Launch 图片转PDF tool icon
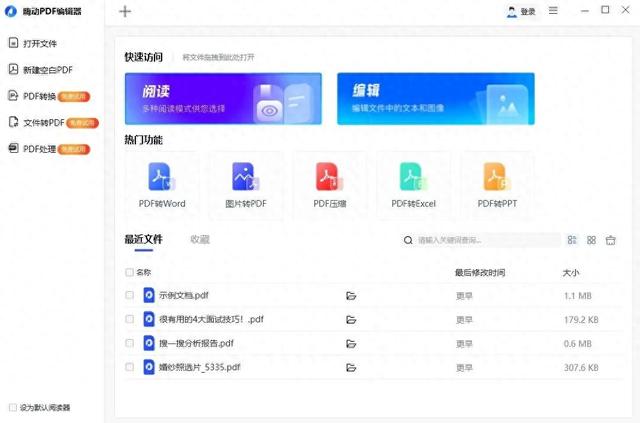The height and width of the screenshot is (423, 640). (246, 177)
